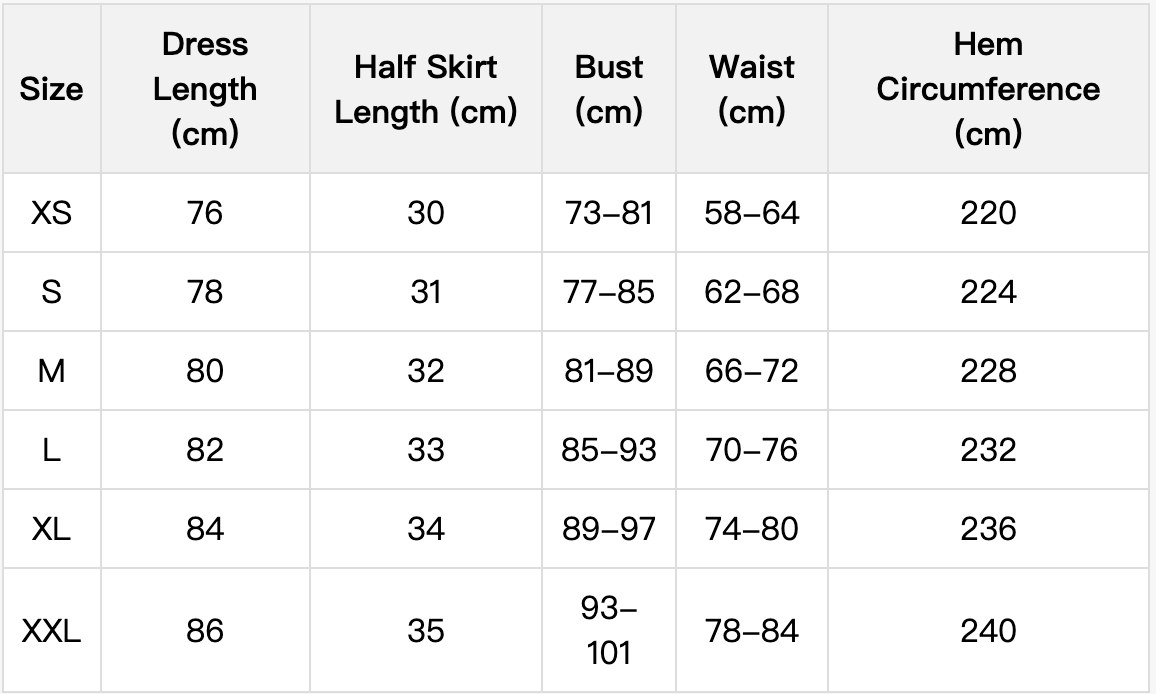Click the XS size row label
Screen dimensions: 1156x694
click(52, 213)
